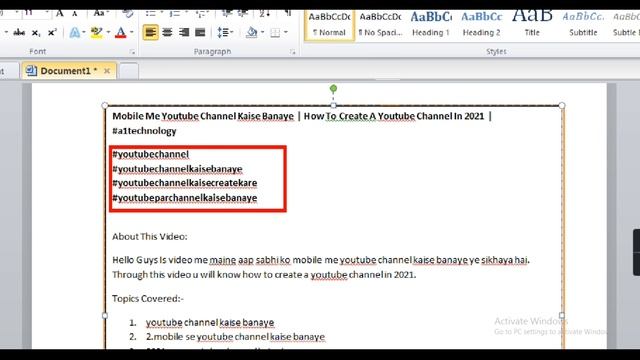Apply paragraph shading paint bucket
640x360 pixels.
(x=251, y=32)
